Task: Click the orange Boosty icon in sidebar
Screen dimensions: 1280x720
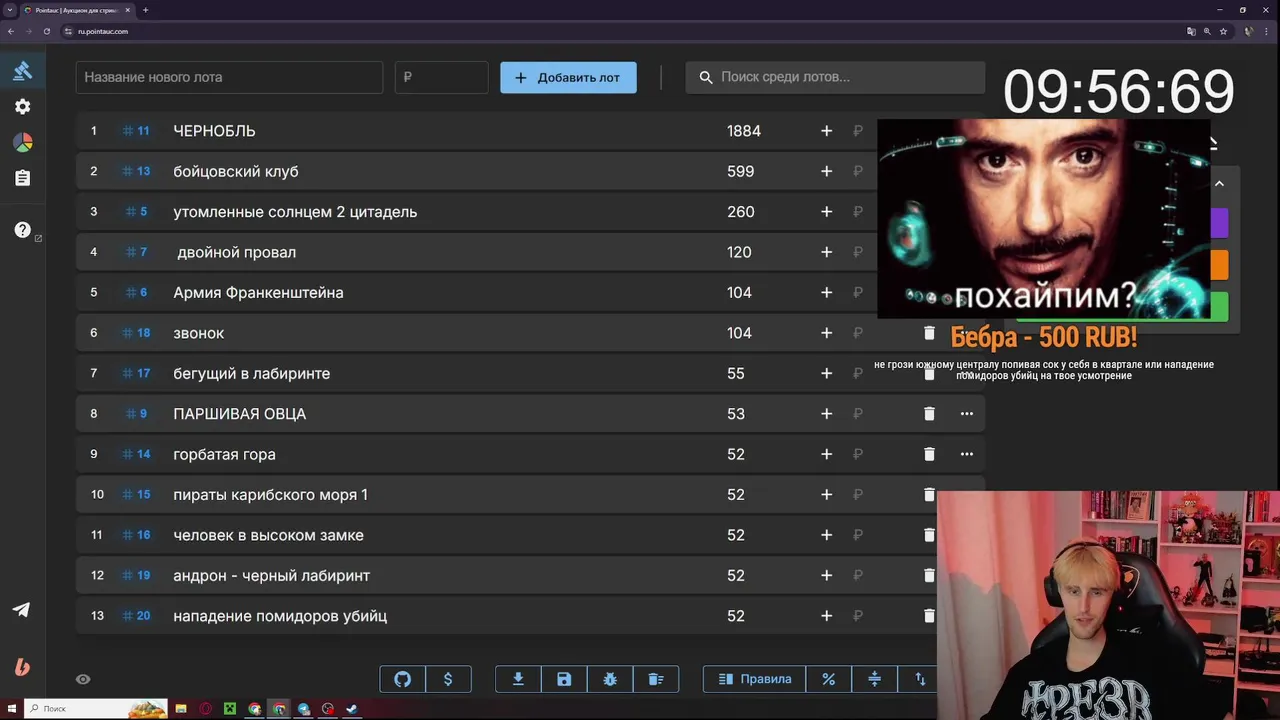Action: pyautogui.click(x=21, y=667)
